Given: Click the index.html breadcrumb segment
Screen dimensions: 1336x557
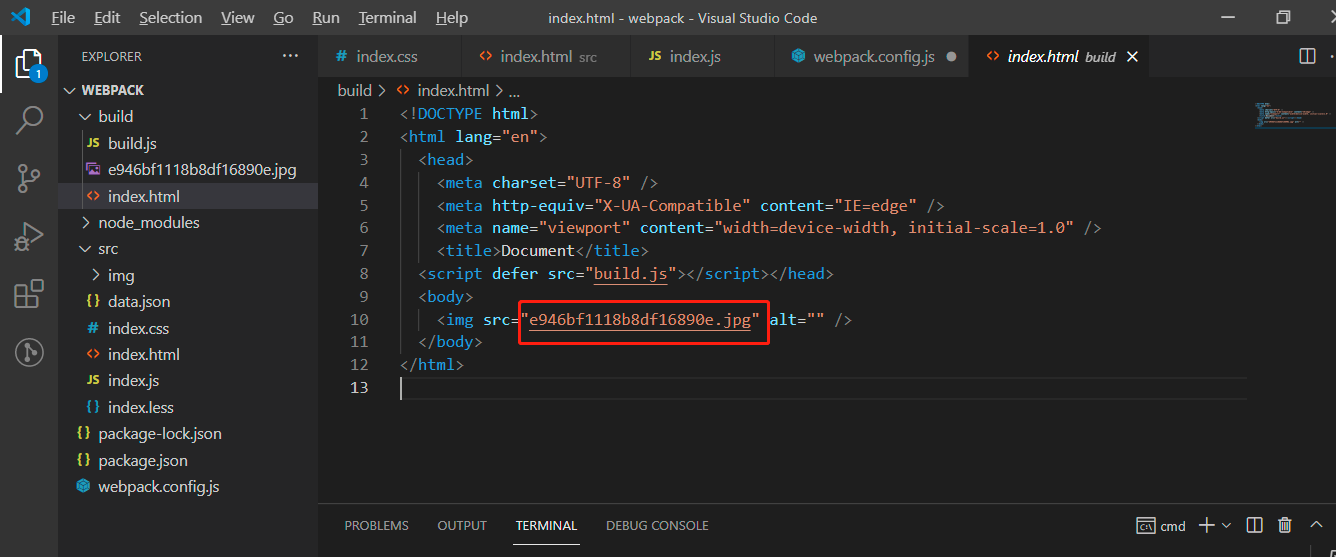Looking at the screenshot, I should click(443, 90).
